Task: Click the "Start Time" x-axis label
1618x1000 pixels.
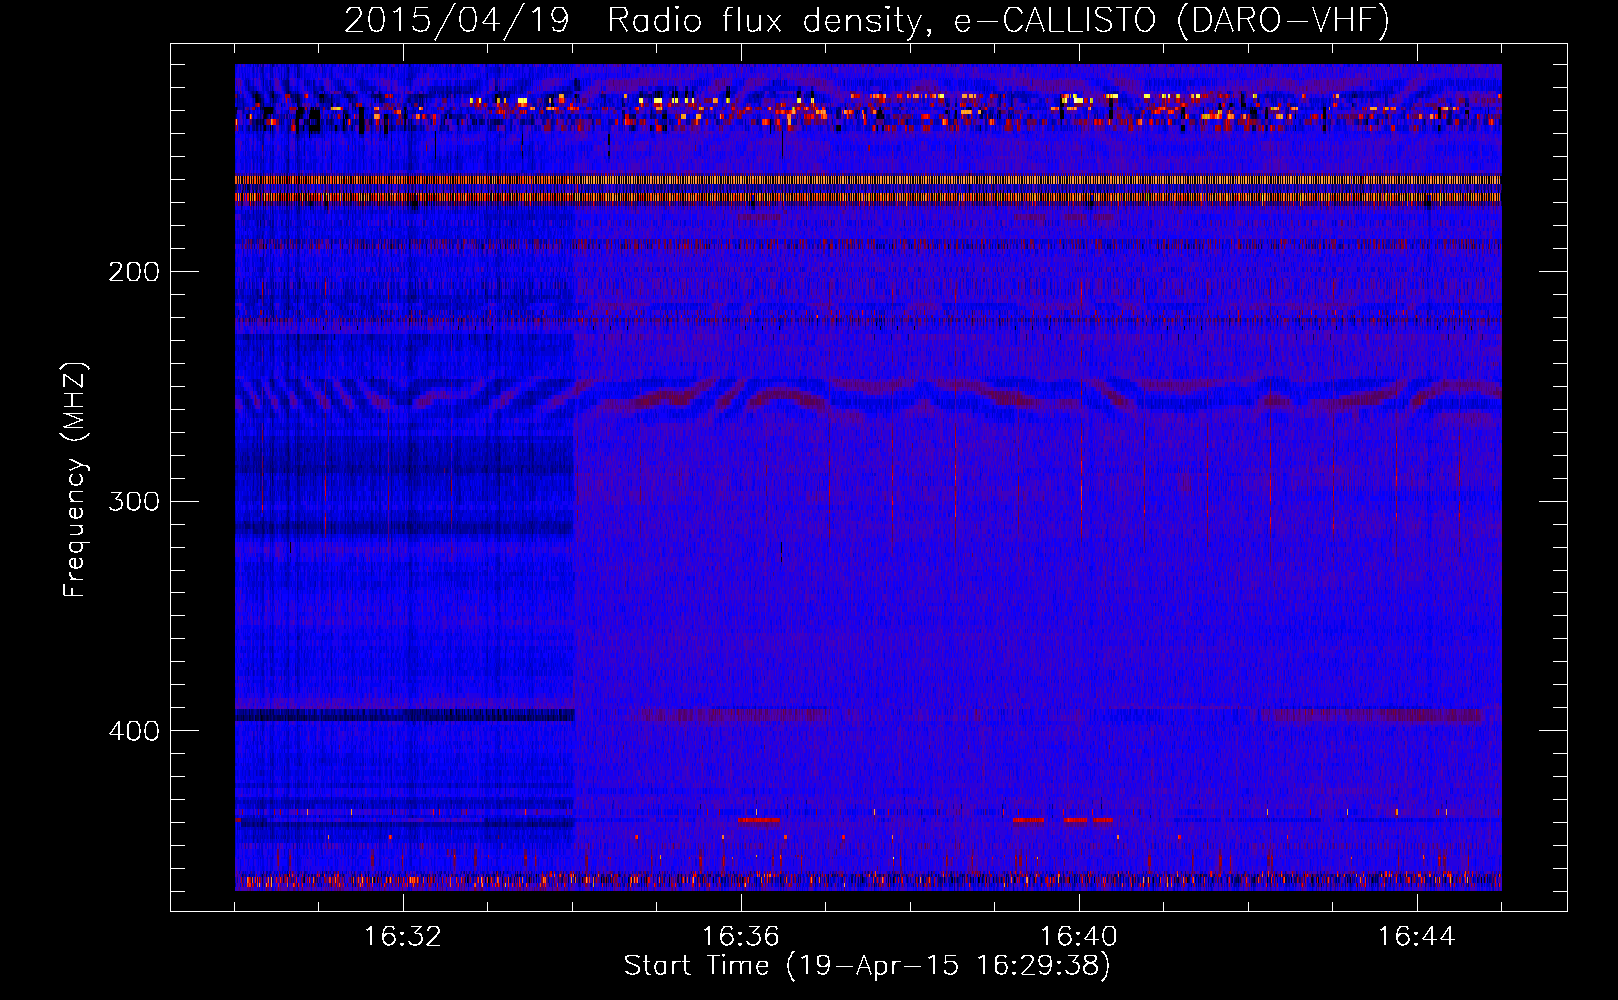Action: click(866, 965)
